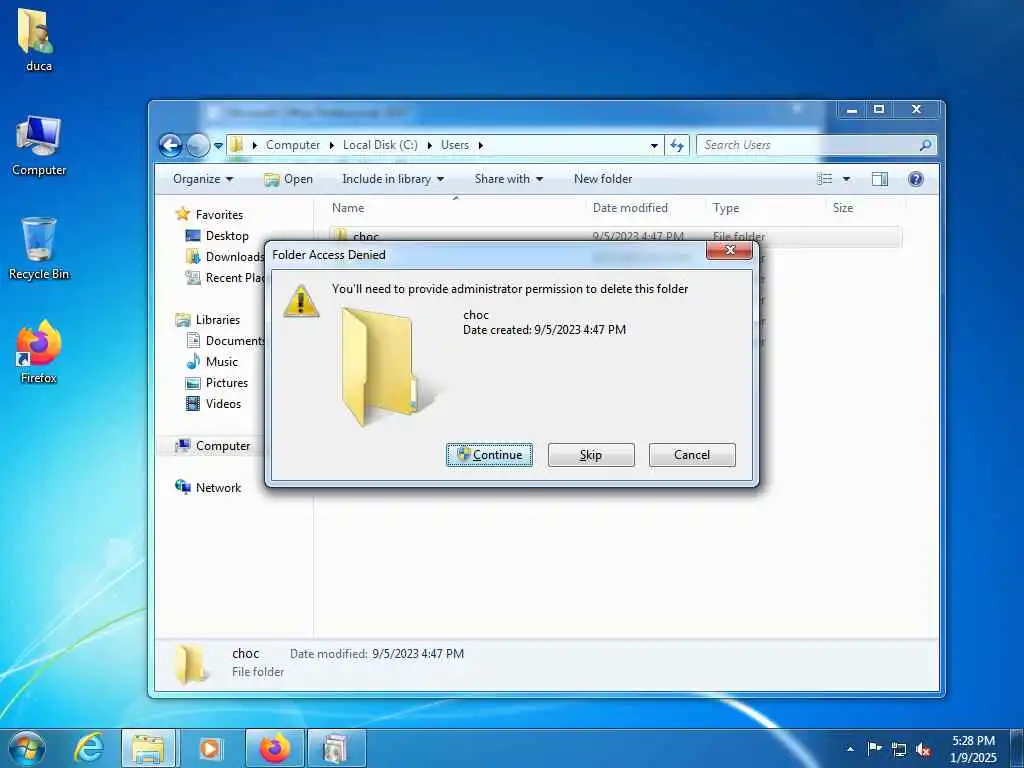Select the choc folder row in file list
Screen dimensions: 1024x768
pyautogui.click(x=616, y=236)
